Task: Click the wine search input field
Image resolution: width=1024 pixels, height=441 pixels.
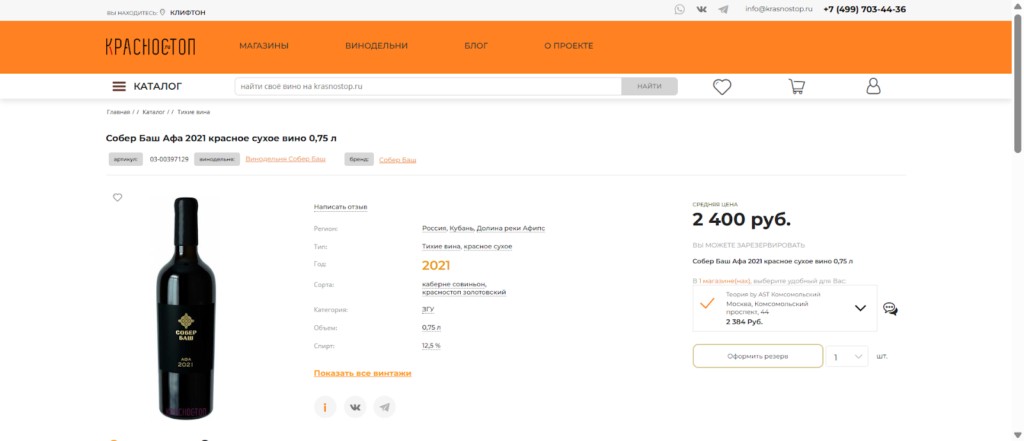Action: click(x=428, y=87)
